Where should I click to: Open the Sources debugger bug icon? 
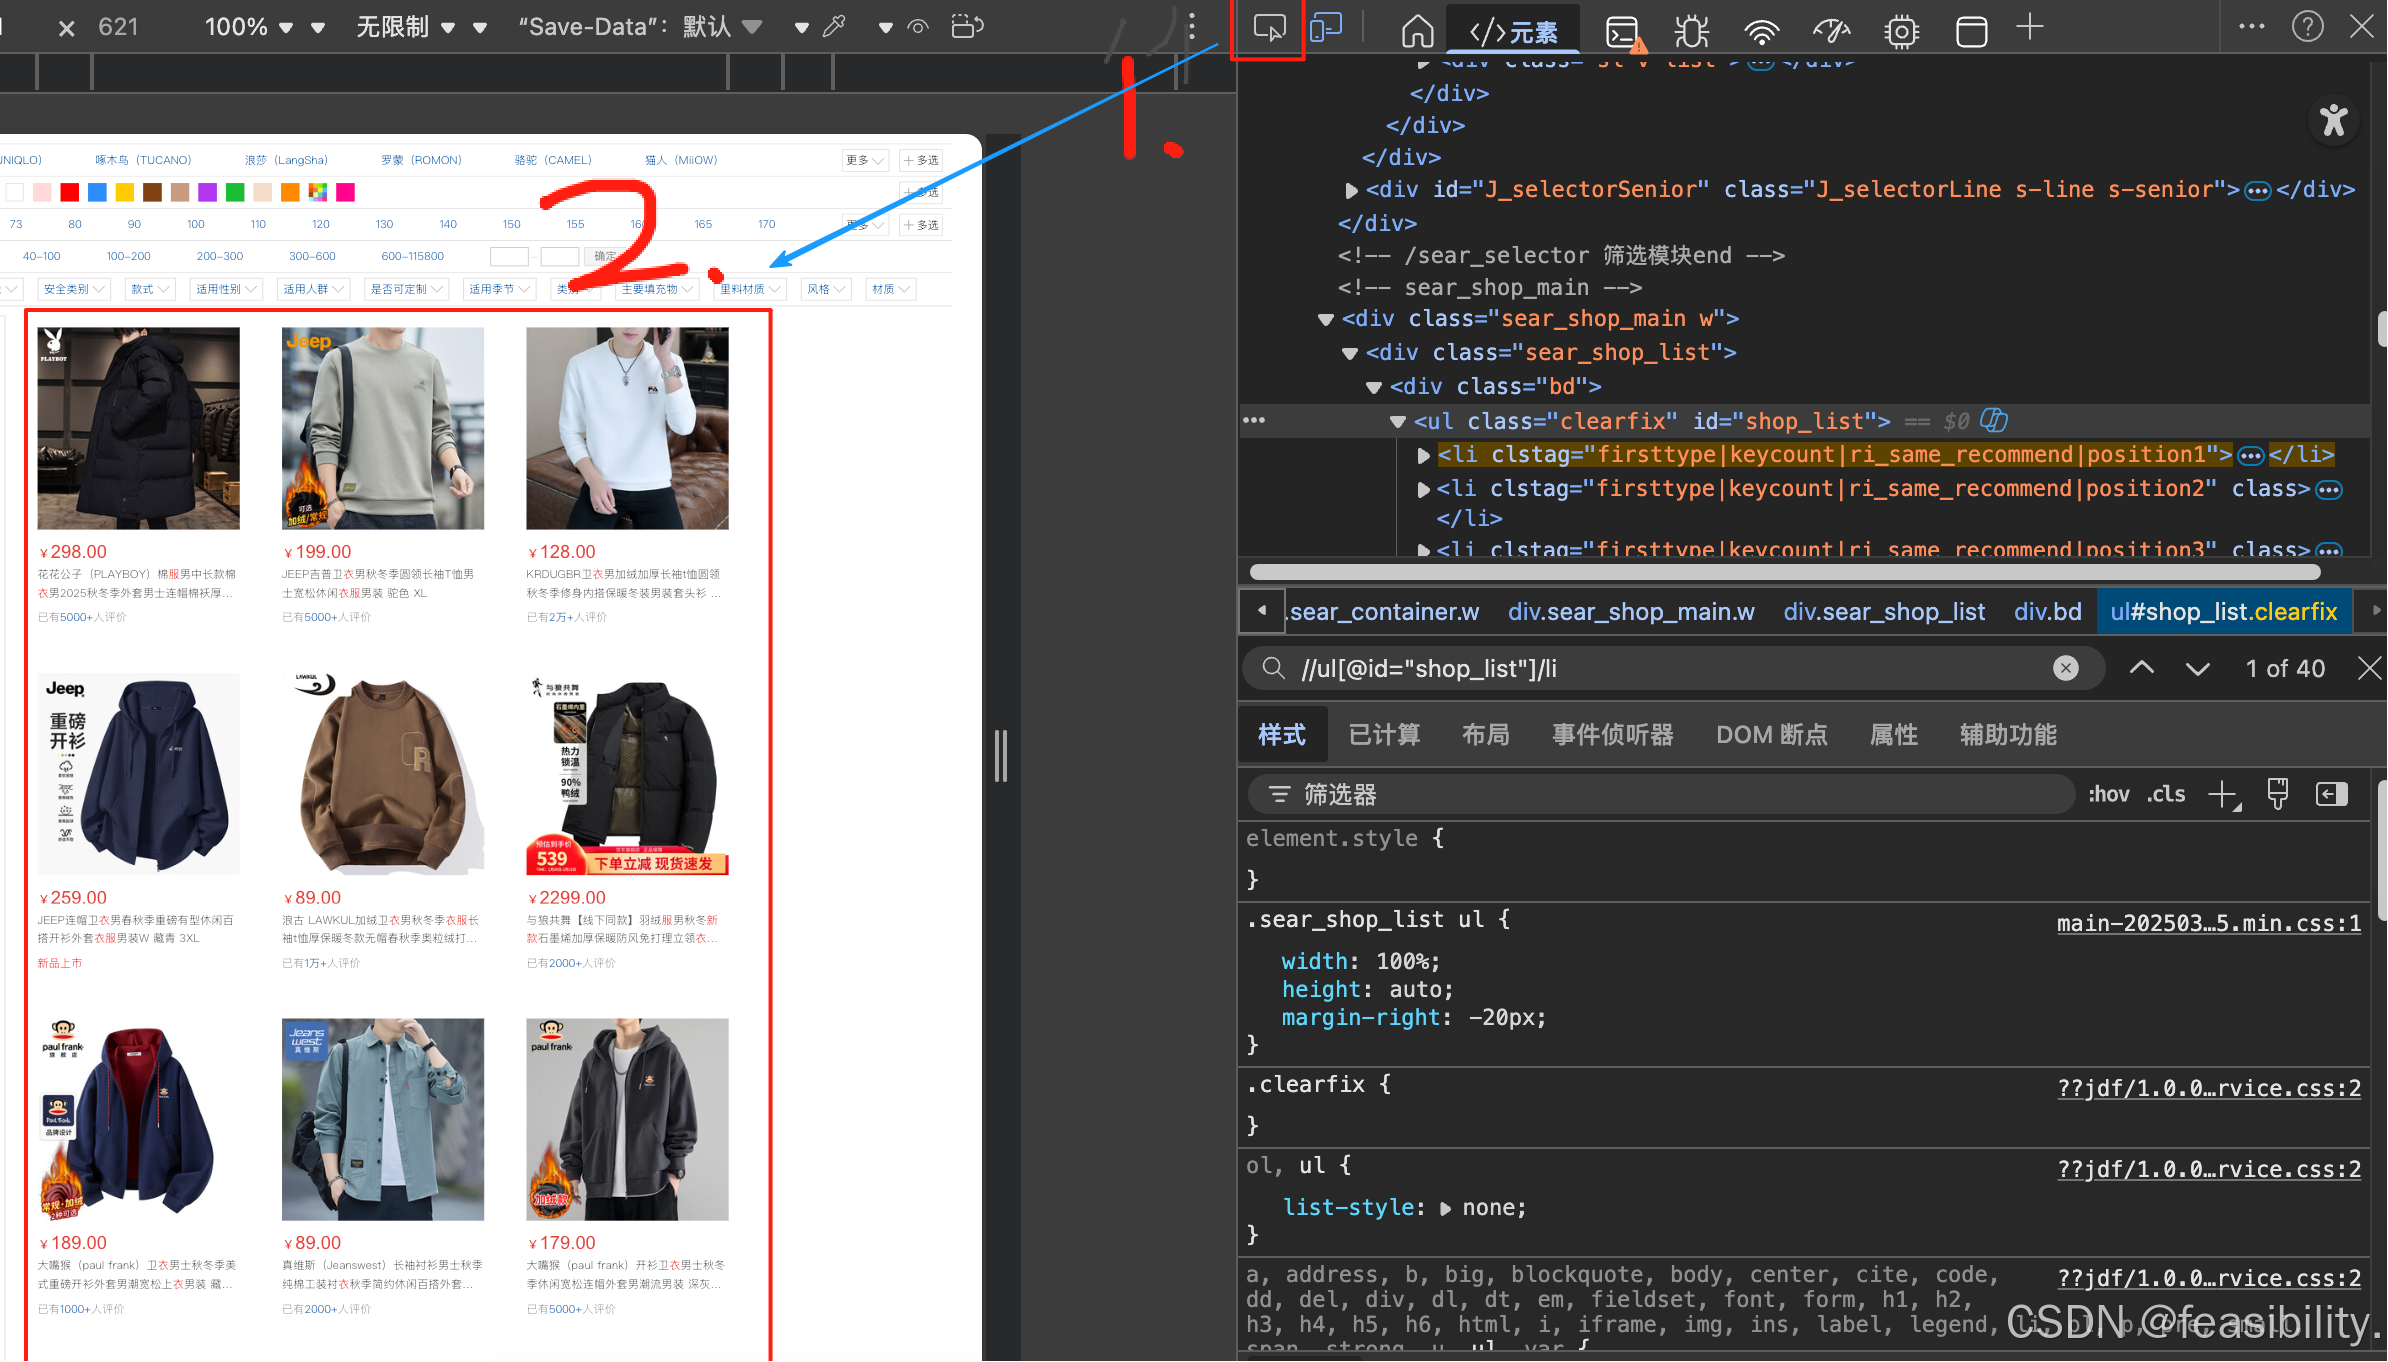(x=1691, y=32)
